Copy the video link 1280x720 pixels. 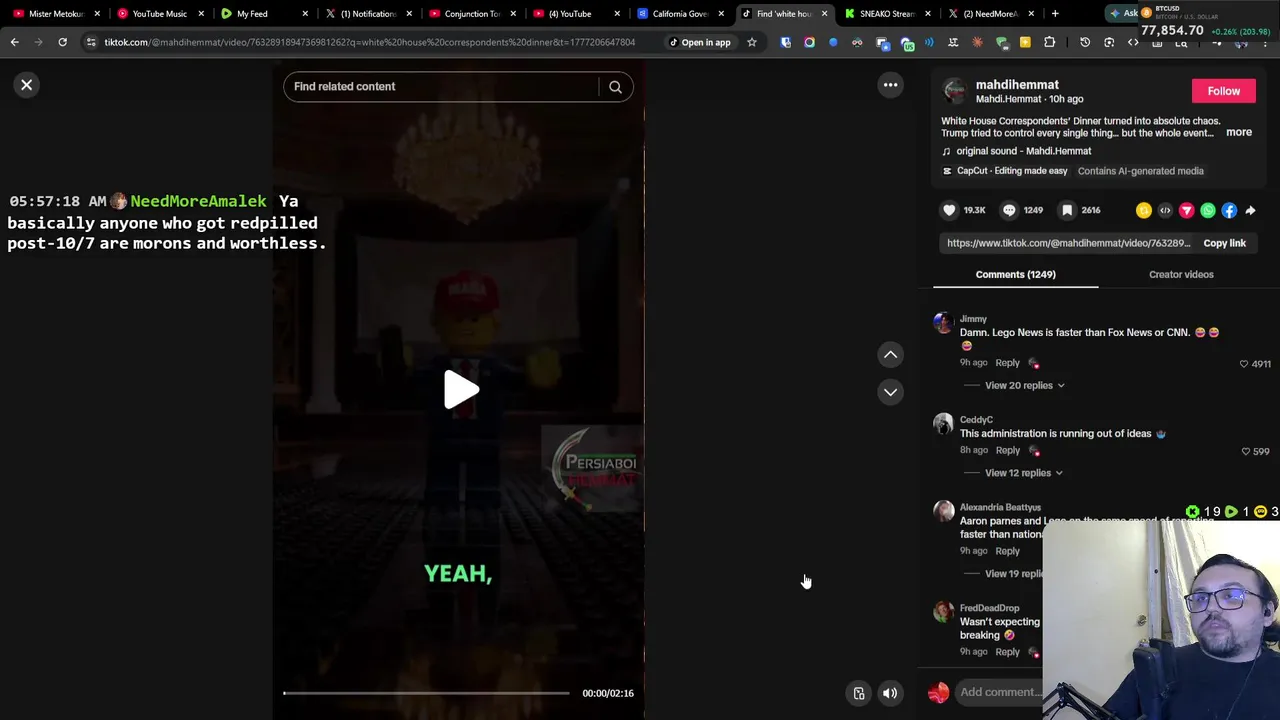point(1224,243)
